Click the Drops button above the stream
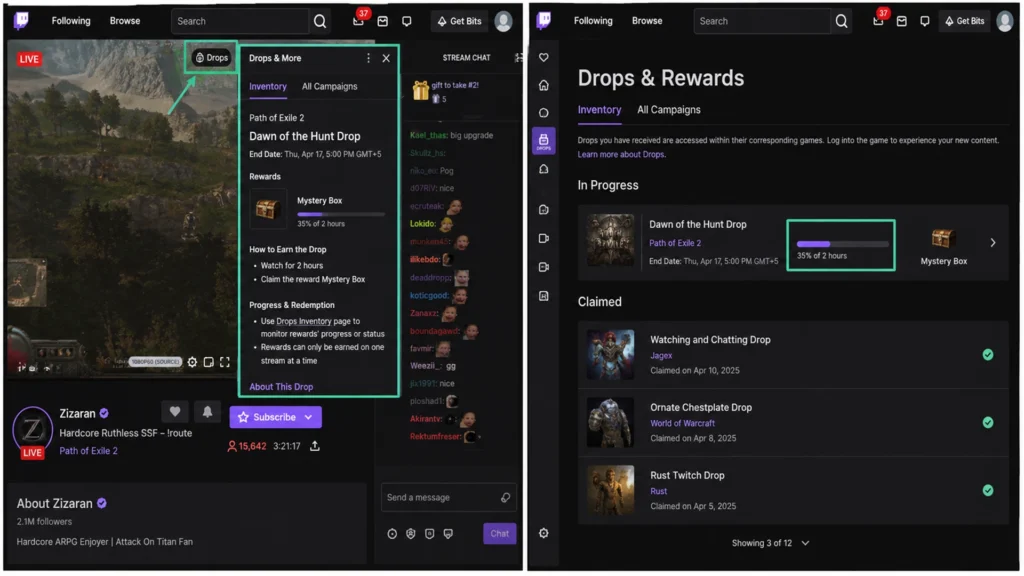1024x576 pixels. tap(212, 57)
